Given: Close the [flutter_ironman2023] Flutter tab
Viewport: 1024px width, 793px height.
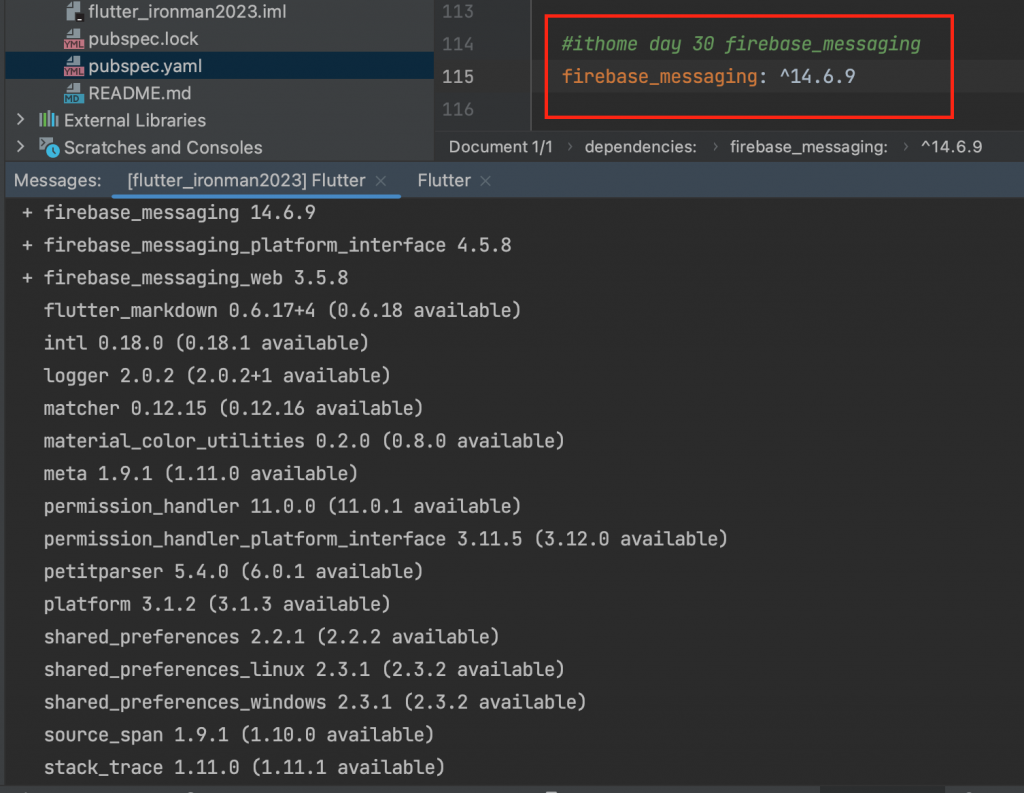Looking at the screenshot, I should [x=381, y=181].
